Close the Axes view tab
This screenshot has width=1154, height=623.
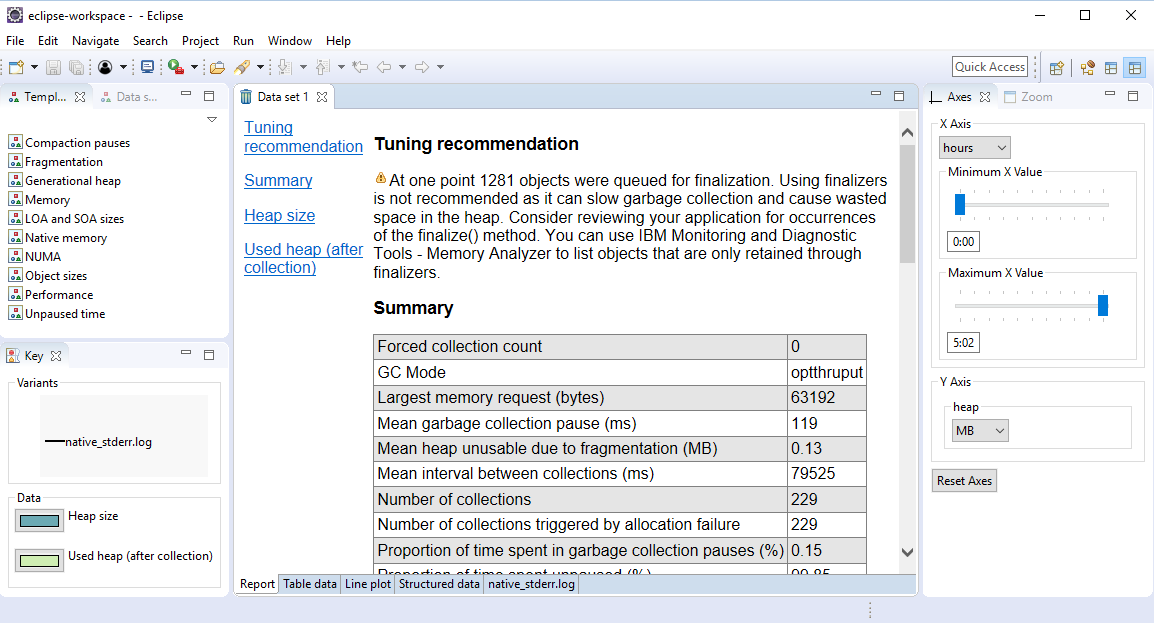tap(985, 97)
